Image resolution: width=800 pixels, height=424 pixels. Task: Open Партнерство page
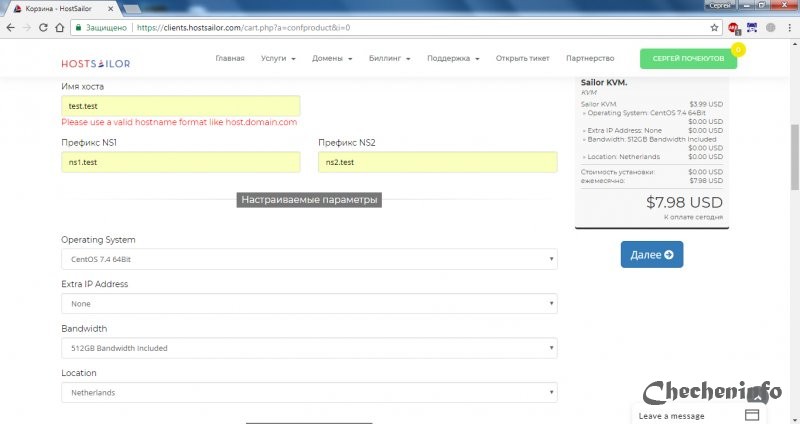pos(590,58)
